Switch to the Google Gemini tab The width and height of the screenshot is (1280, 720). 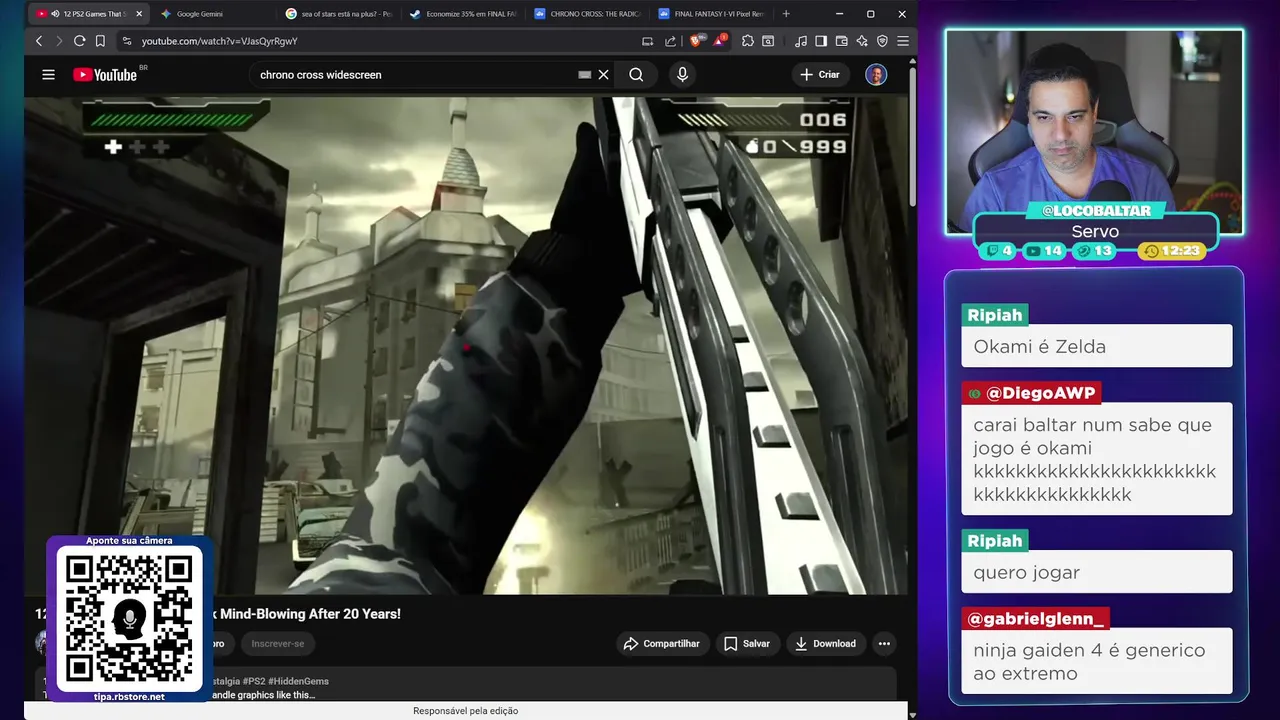pos(213,14)
